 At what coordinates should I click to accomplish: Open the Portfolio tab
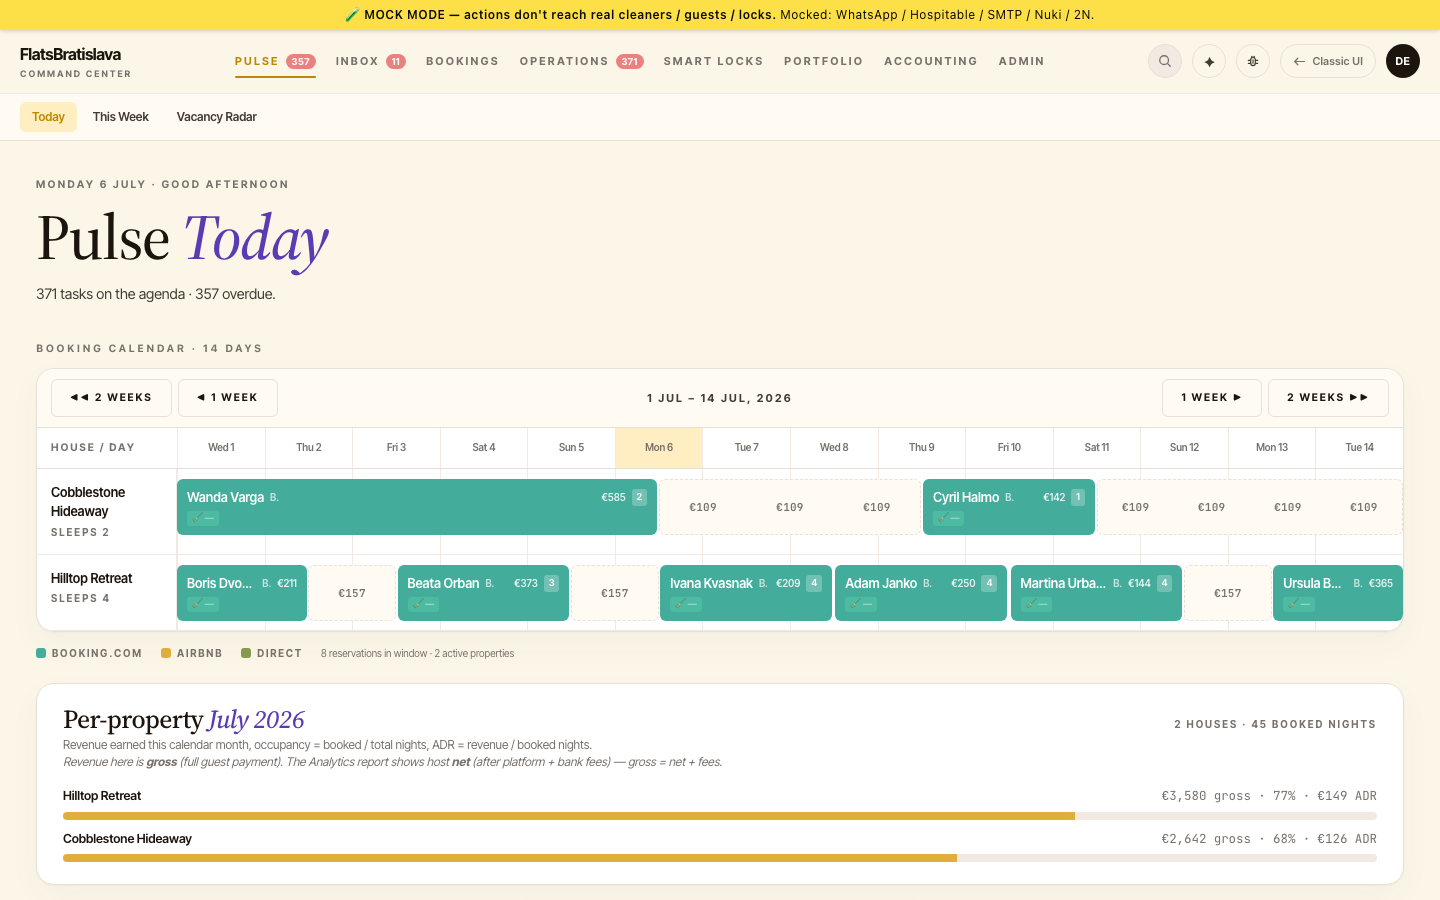pyautogui.click(x=823, y=61)
